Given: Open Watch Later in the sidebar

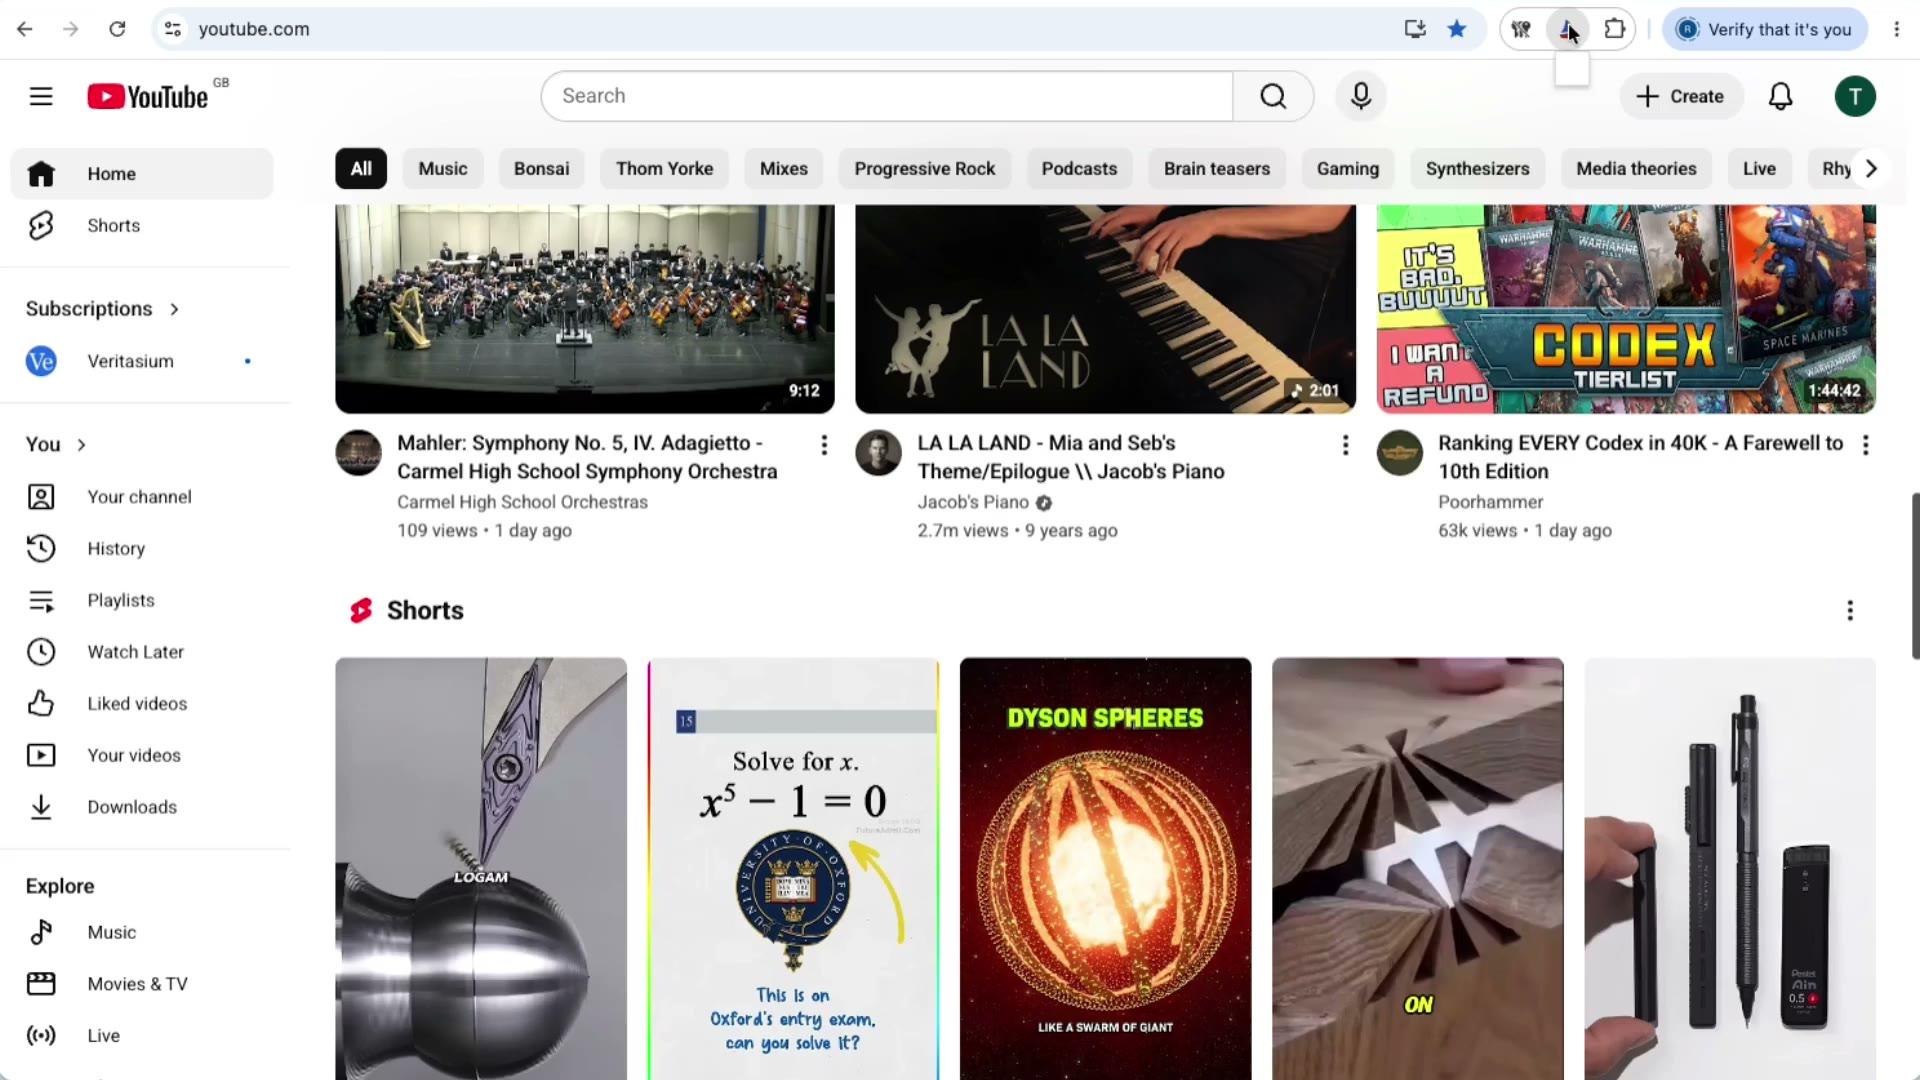Looking at the screenshot, I should coord(142,652).
